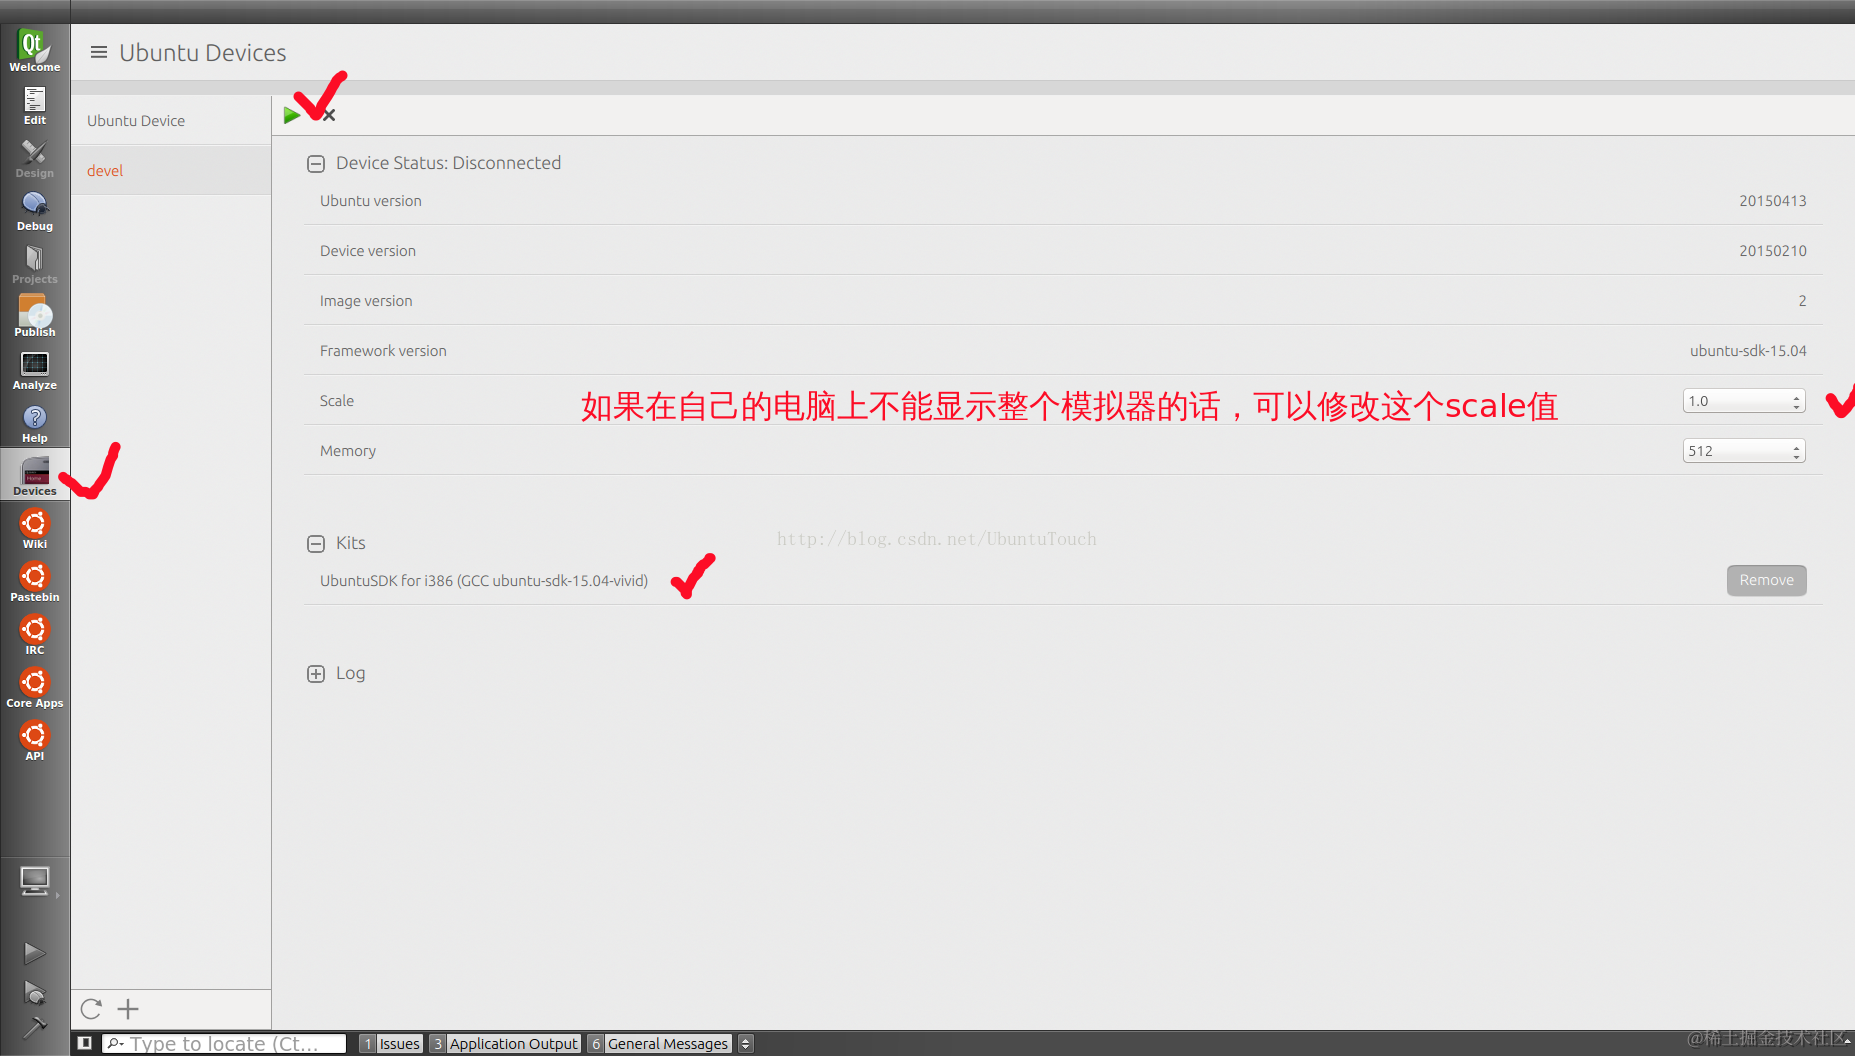The image size is (1855, 1056).
Task: Click the UbuntuSDK for i386 kit entry
Action: [484, 580]
